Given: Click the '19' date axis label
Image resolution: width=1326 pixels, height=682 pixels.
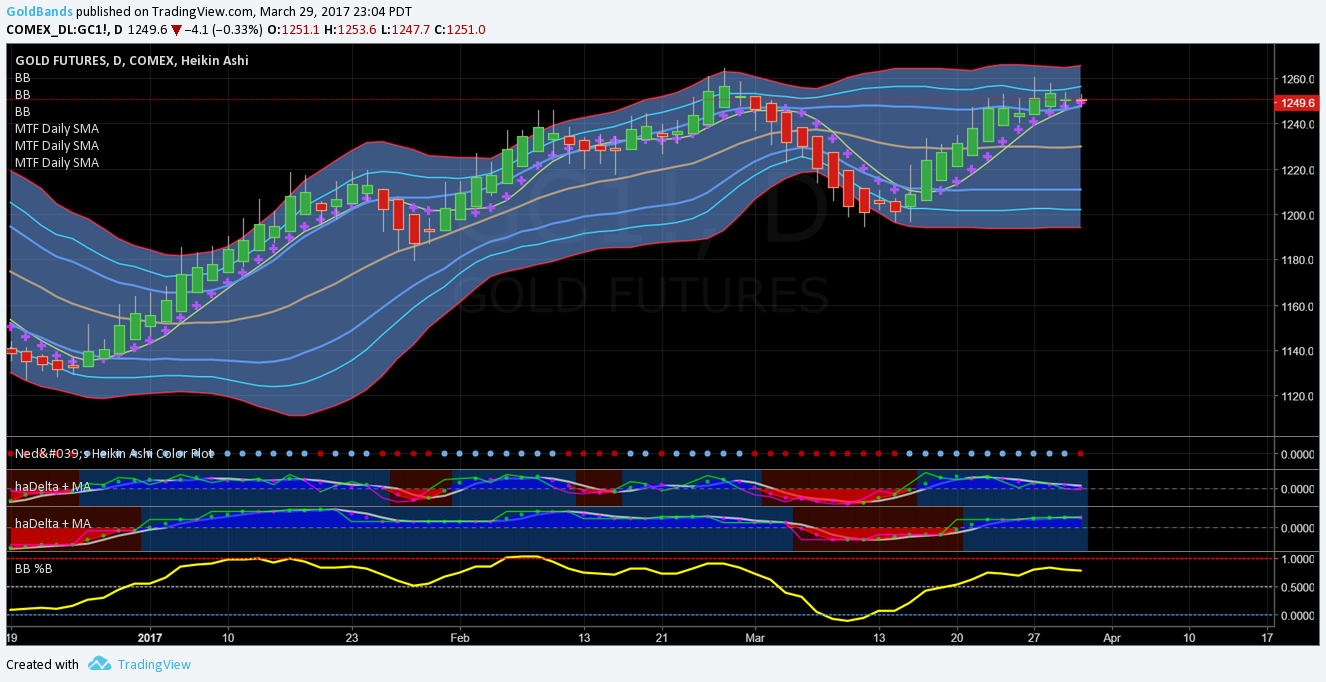Looking at the screenshot, I should 10,636.
